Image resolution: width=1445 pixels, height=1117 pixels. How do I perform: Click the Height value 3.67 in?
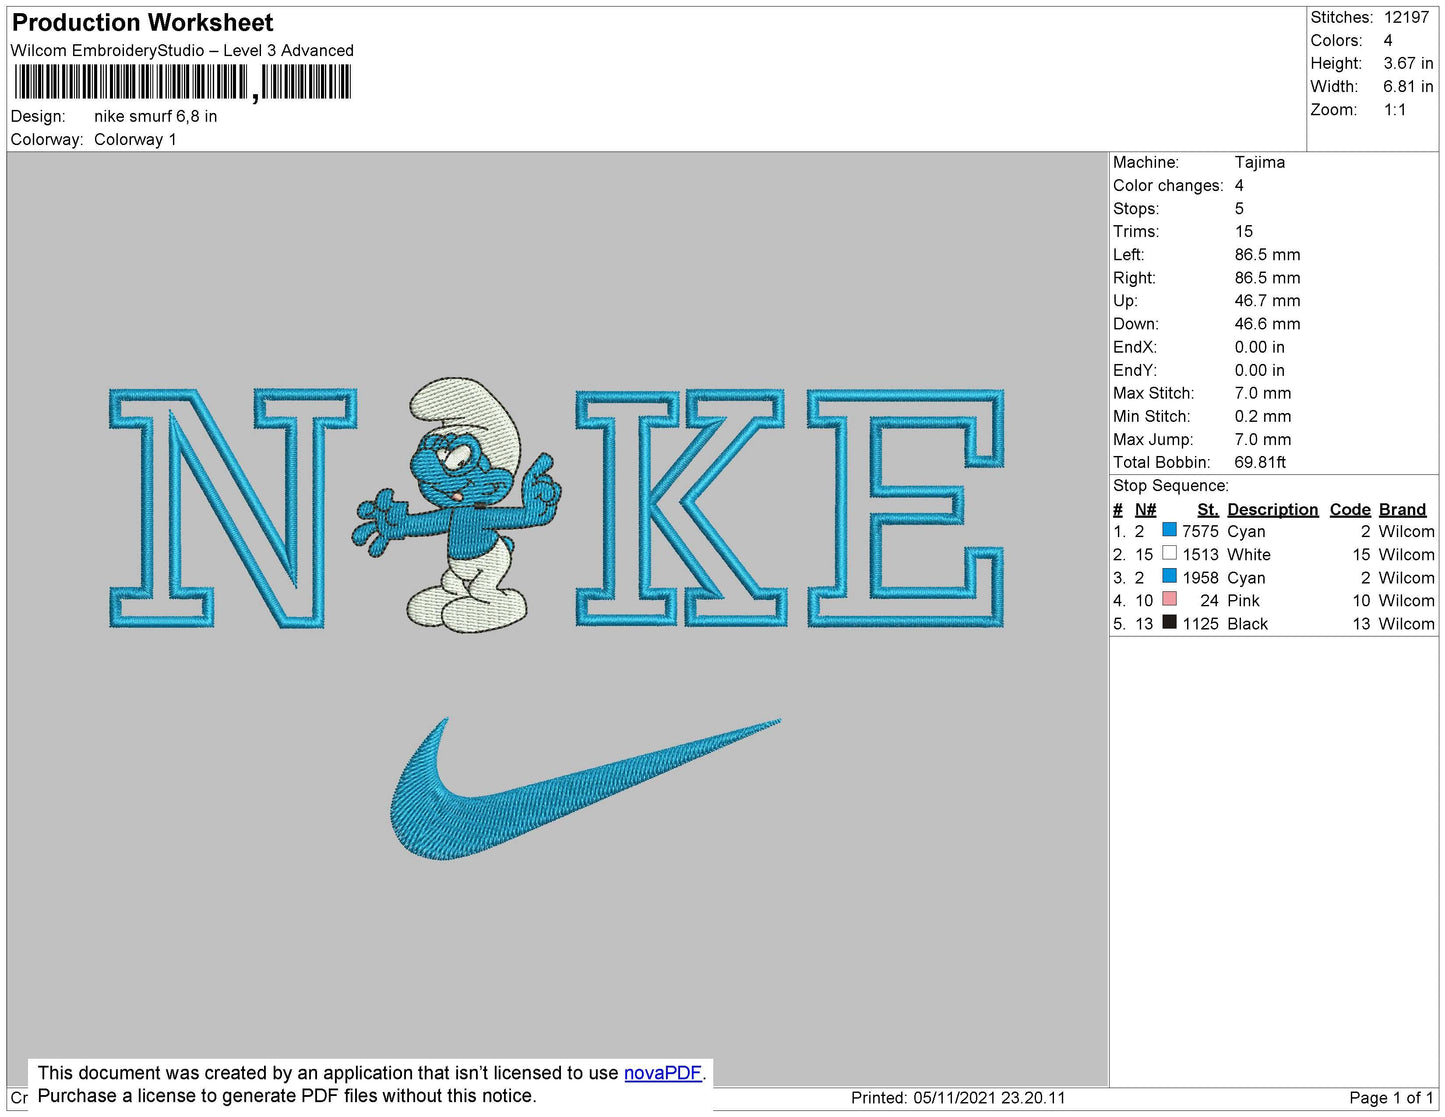(x=1408, y=64)
